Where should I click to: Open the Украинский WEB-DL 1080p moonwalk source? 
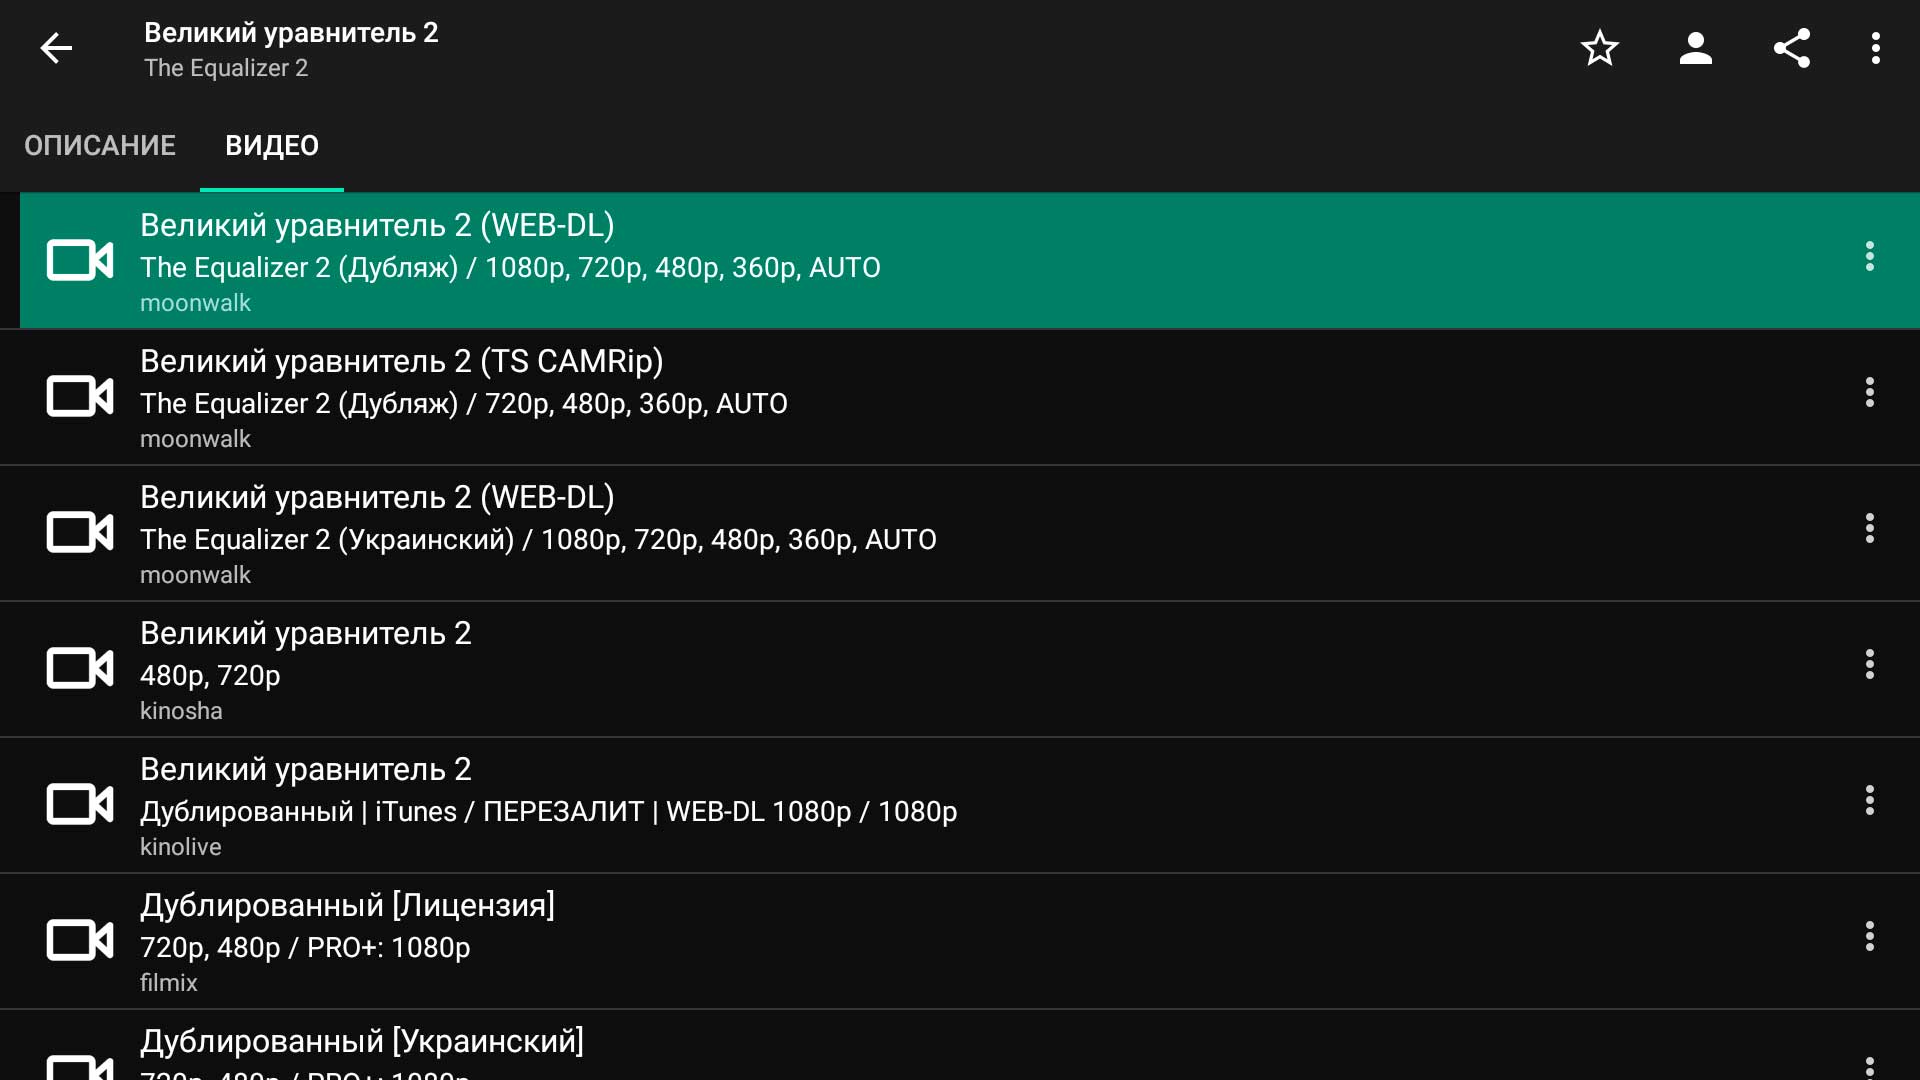[x=538, y=534]
